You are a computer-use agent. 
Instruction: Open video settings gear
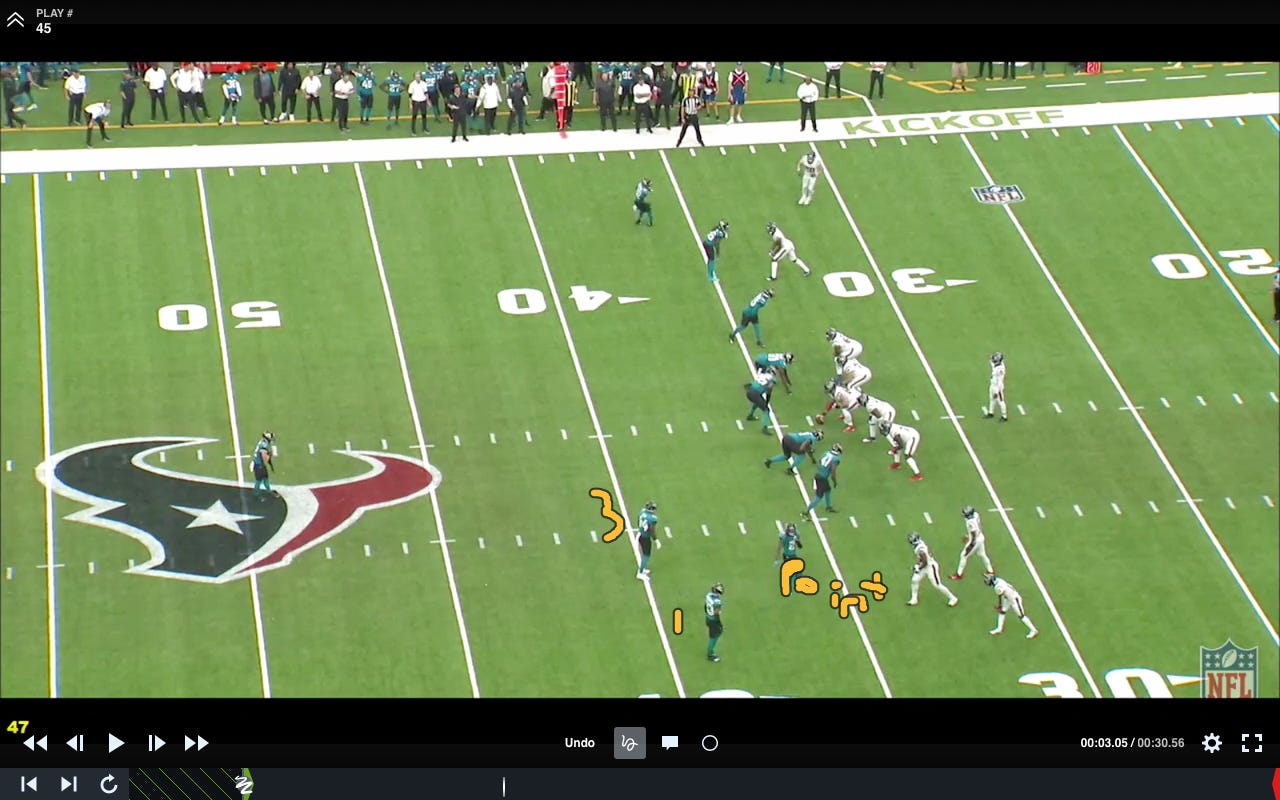click(1212, 743)
